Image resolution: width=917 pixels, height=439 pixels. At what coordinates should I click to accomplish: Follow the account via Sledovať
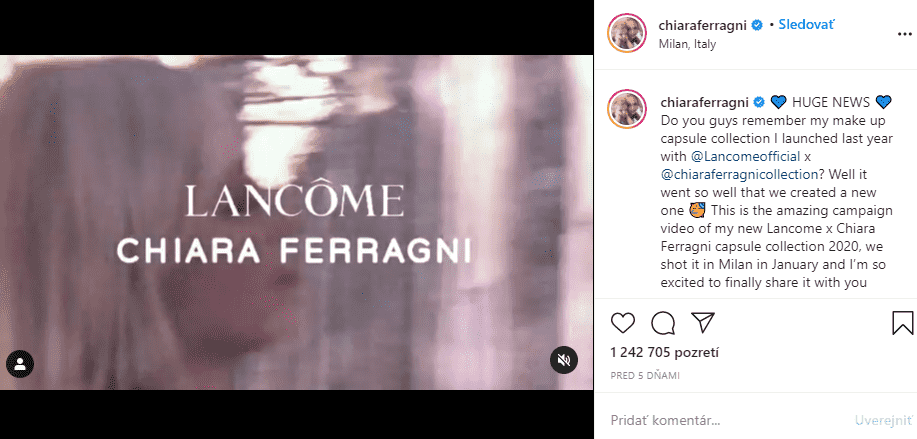(806, 25)
